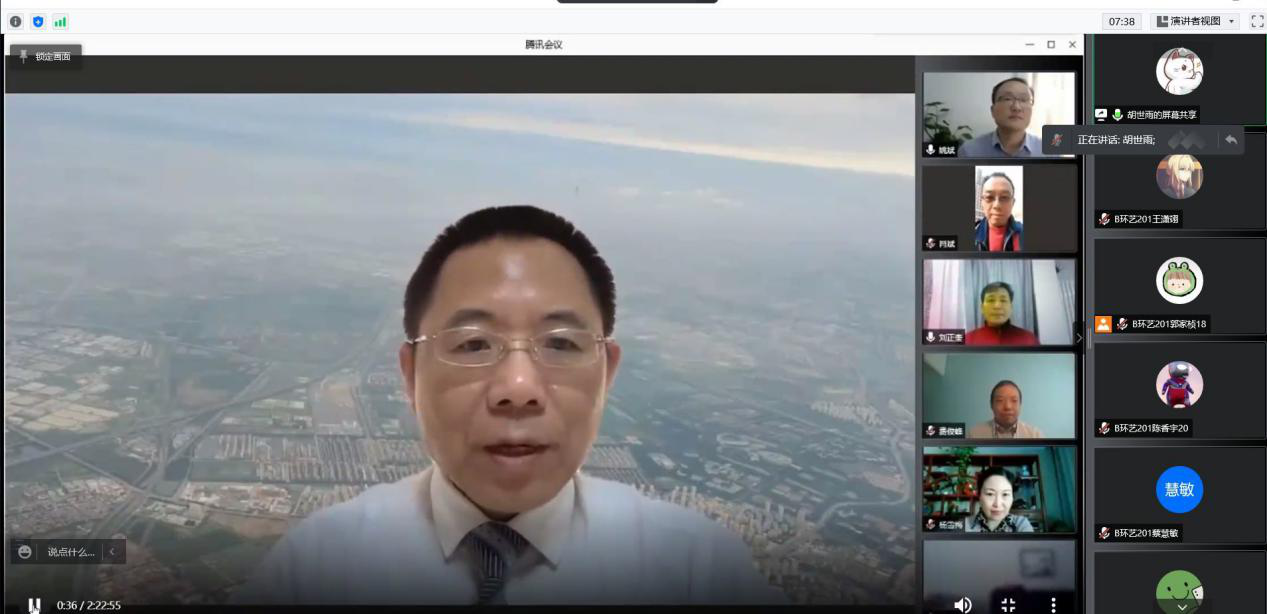Enter full screen via top-right icon
Viewport: 1267px width, 614px height.
[x=1257, y=21]
